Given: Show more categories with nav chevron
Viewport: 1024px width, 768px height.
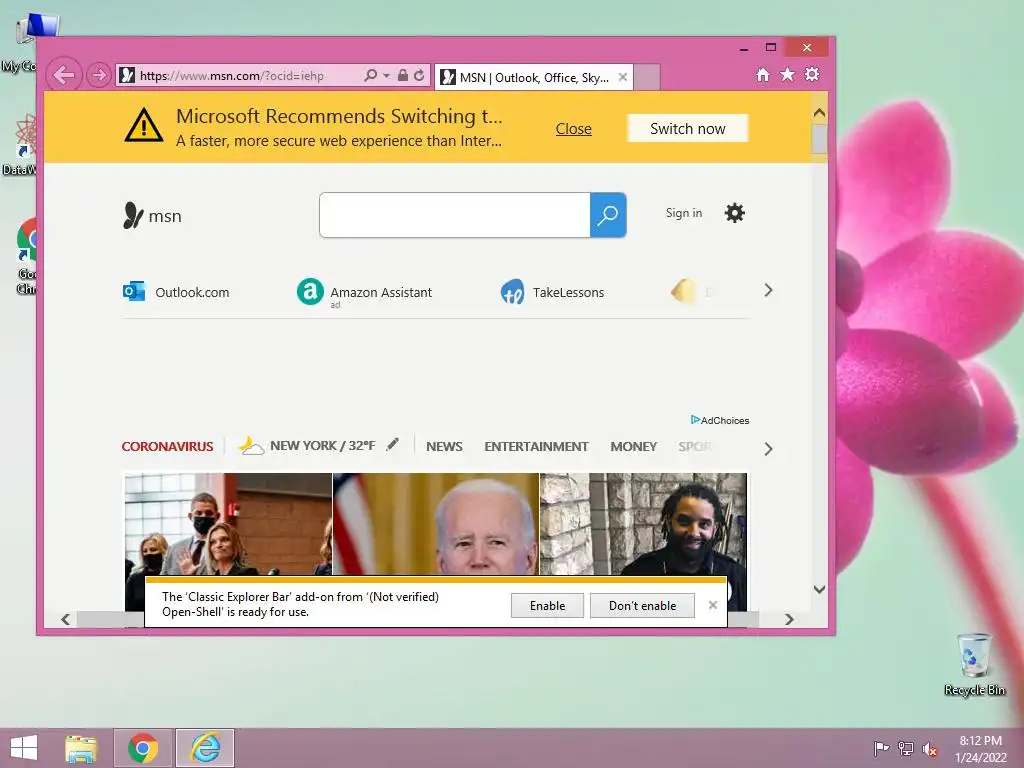Looking at the screenshot, I should coord(768,449).
